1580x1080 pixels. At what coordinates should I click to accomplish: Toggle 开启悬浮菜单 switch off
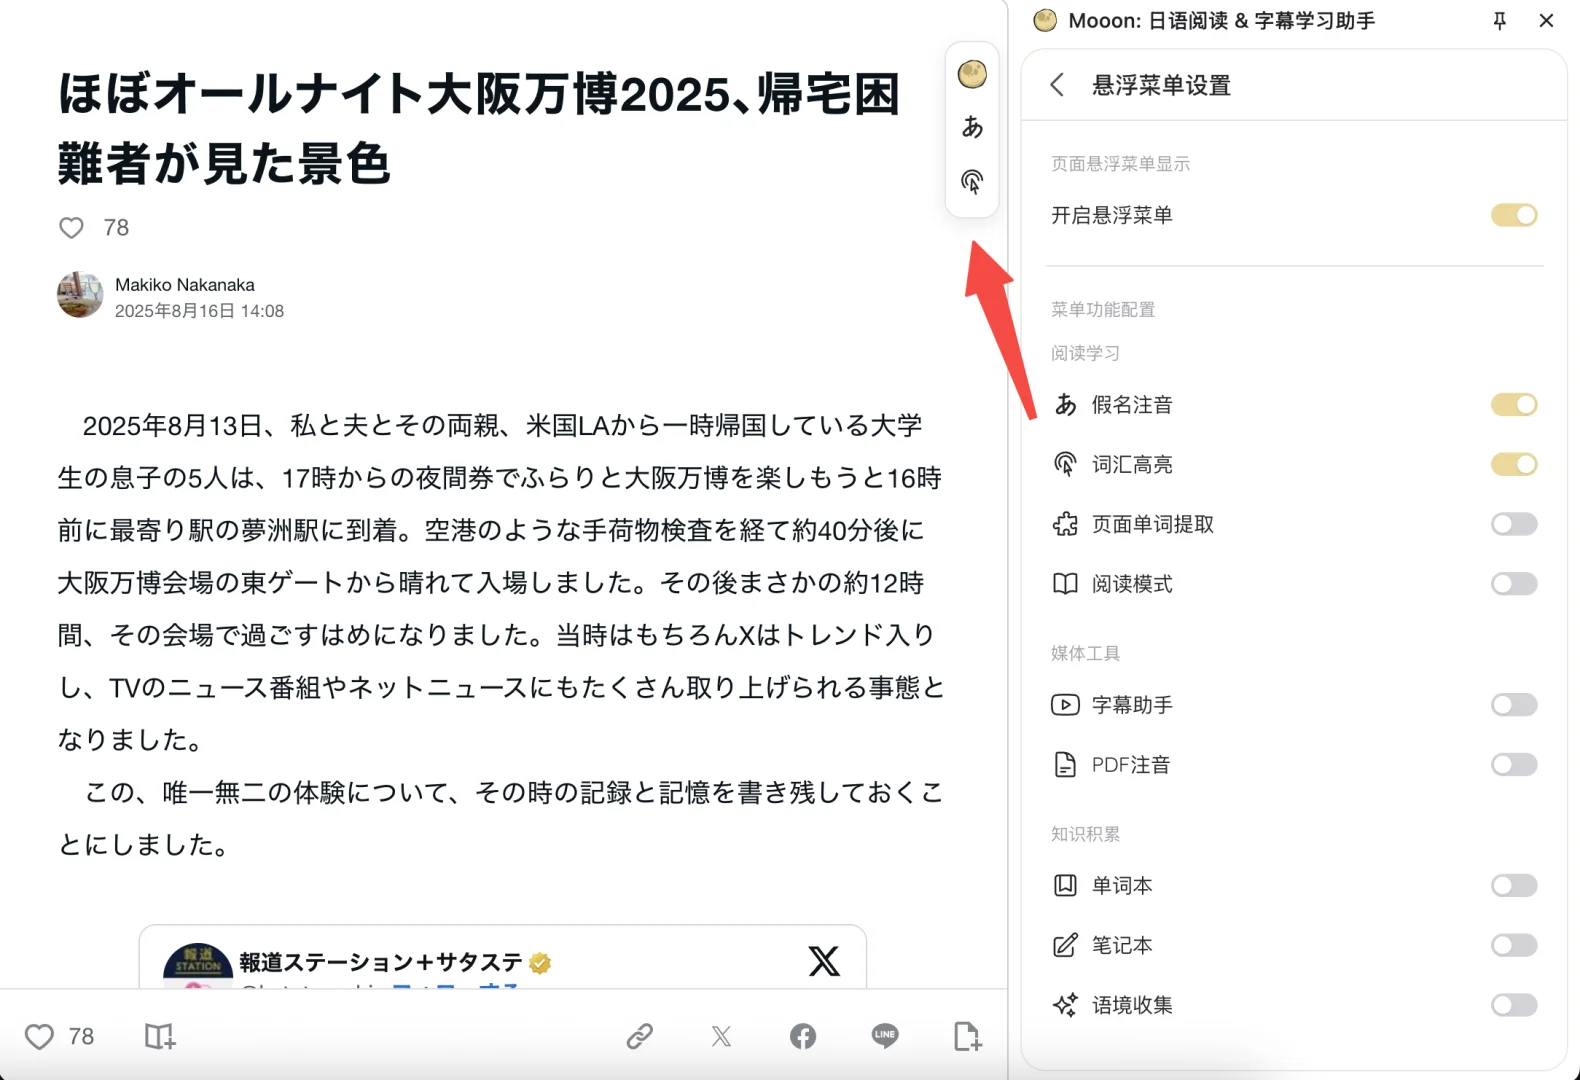(1514, 215)
